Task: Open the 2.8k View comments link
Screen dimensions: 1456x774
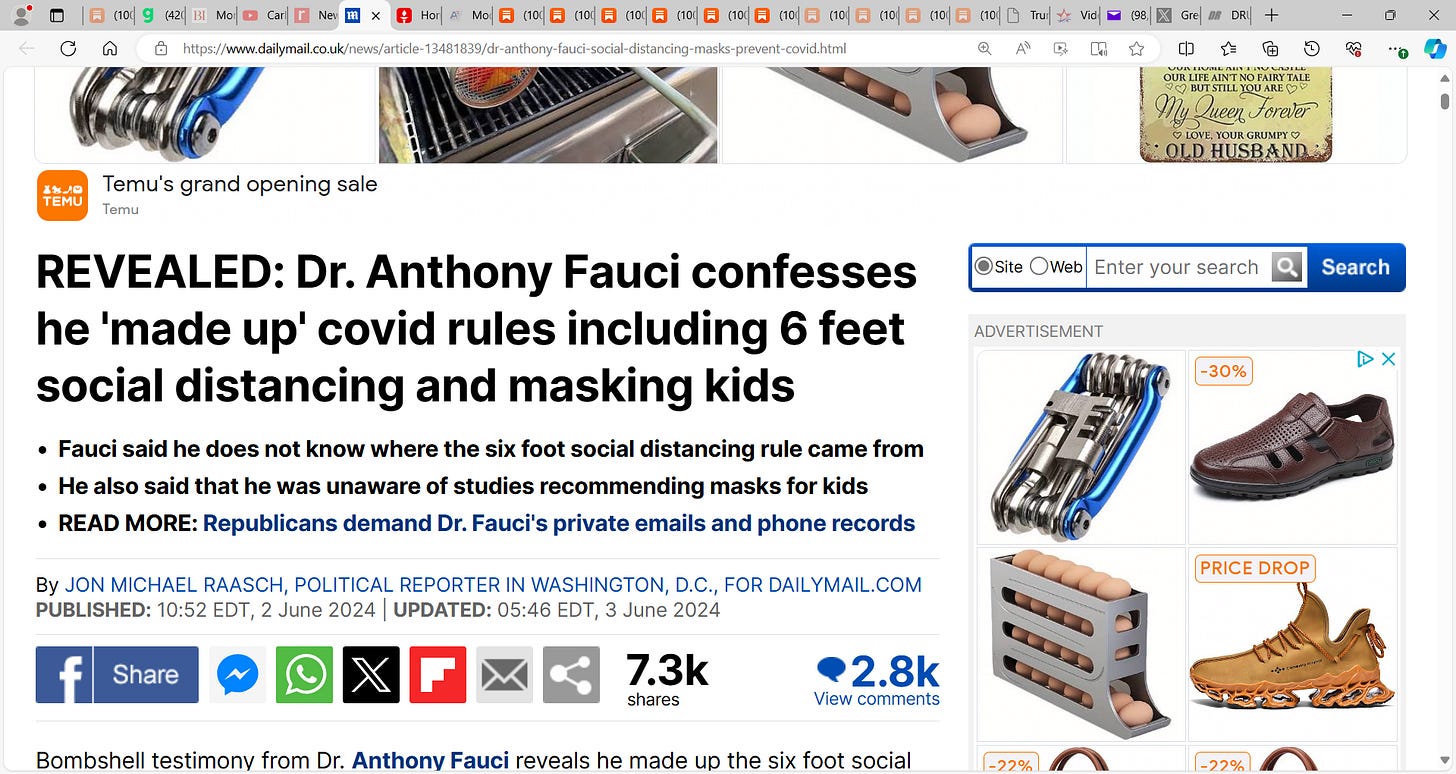Action: tap(878, 680)
